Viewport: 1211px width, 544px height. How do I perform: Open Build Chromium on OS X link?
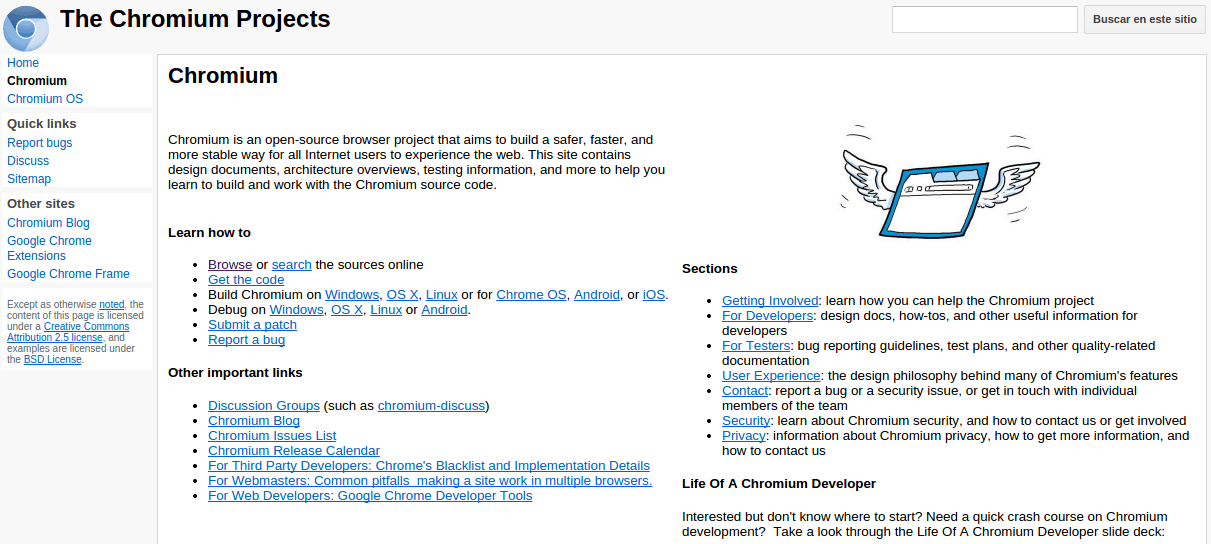[403, 295]
